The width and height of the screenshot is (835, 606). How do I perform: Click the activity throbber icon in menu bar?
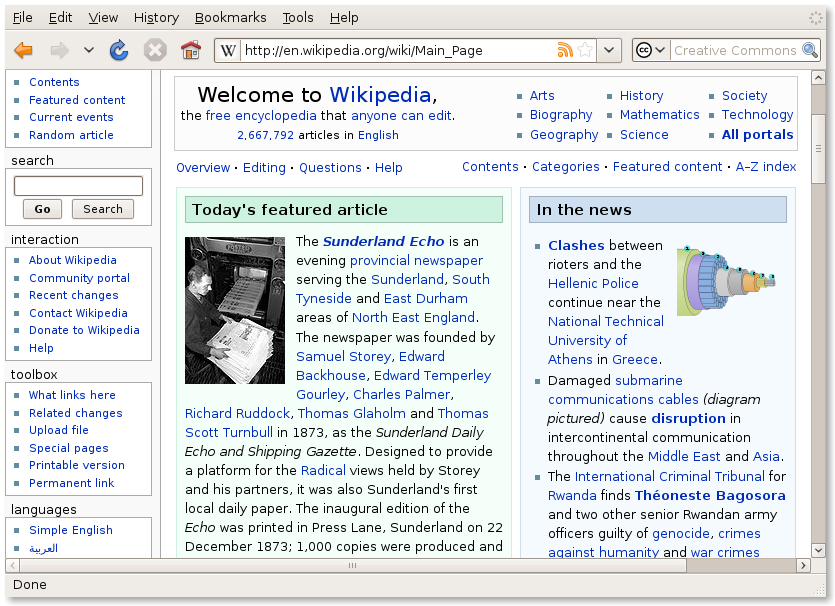pyautogui.click(x=816, y=18)
